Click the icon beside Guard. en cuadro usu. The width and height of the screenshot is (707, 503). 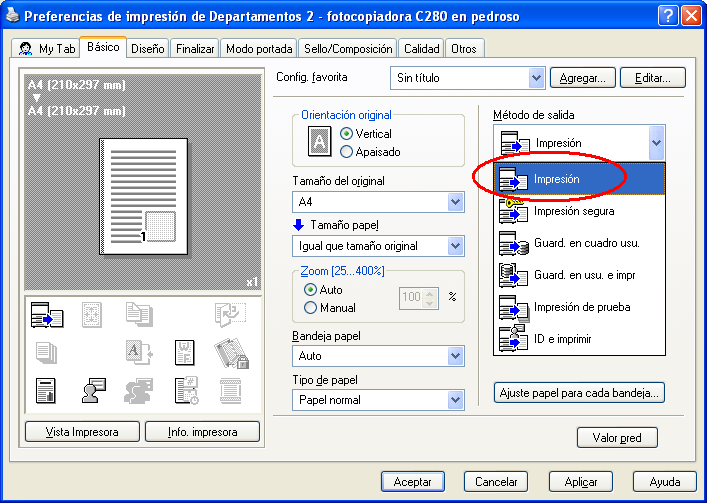[514, 243]
